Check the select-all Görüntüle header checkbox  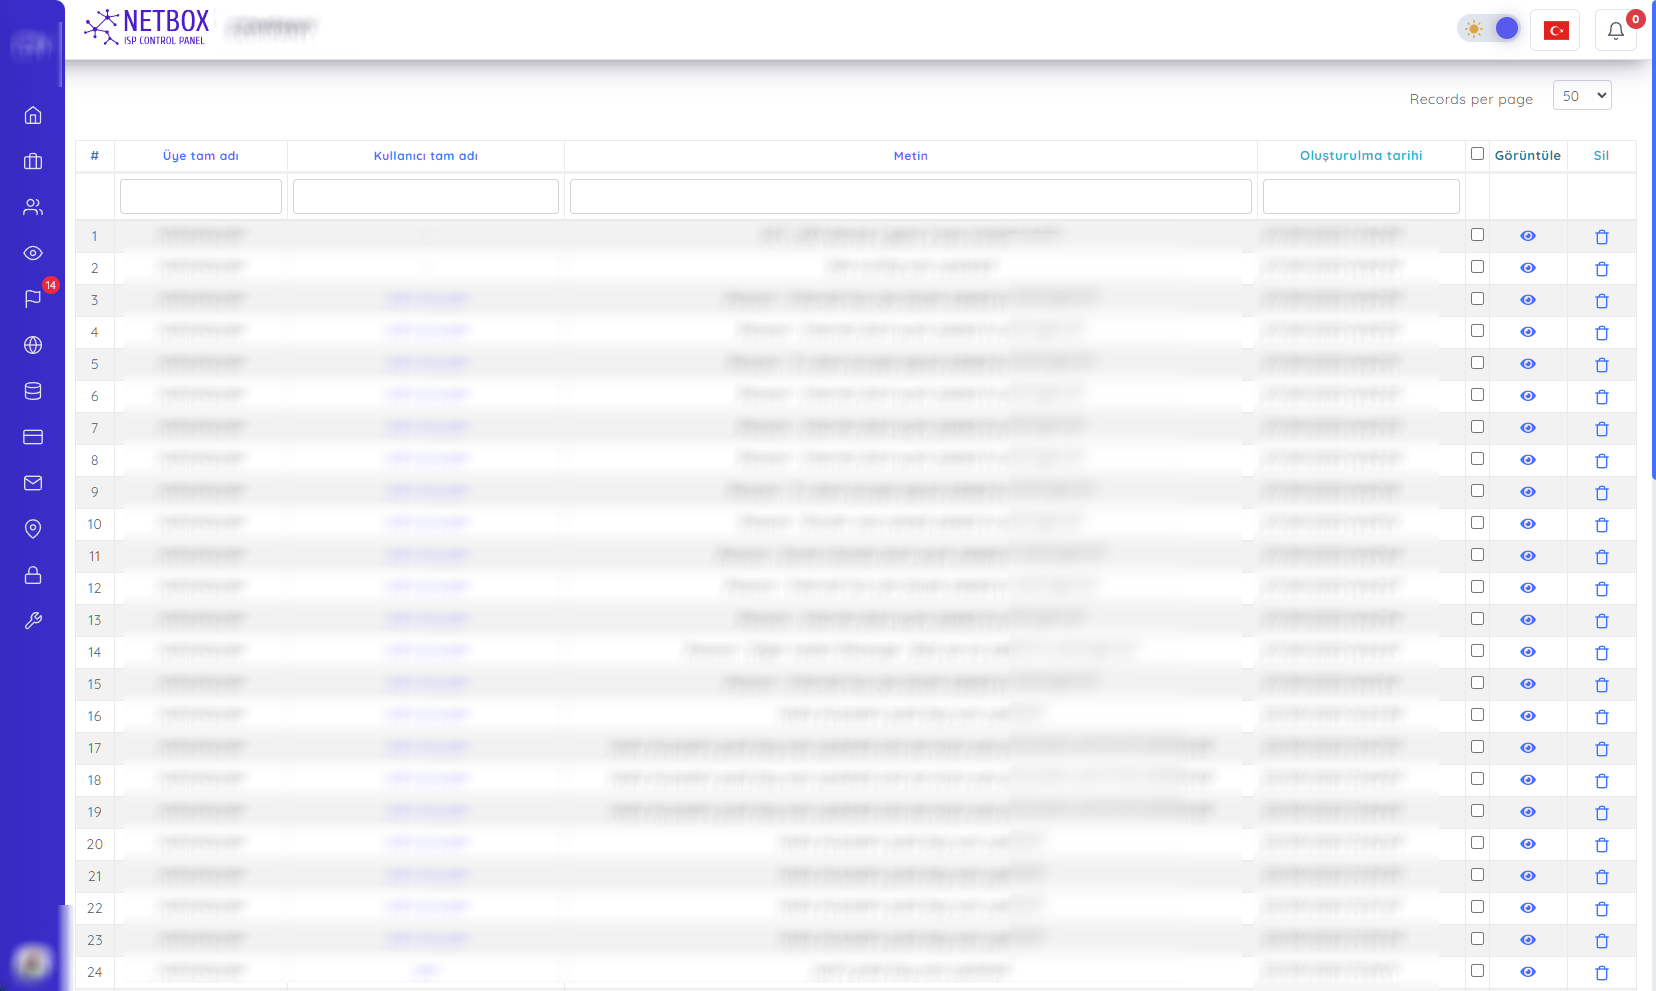(1477, 154)
